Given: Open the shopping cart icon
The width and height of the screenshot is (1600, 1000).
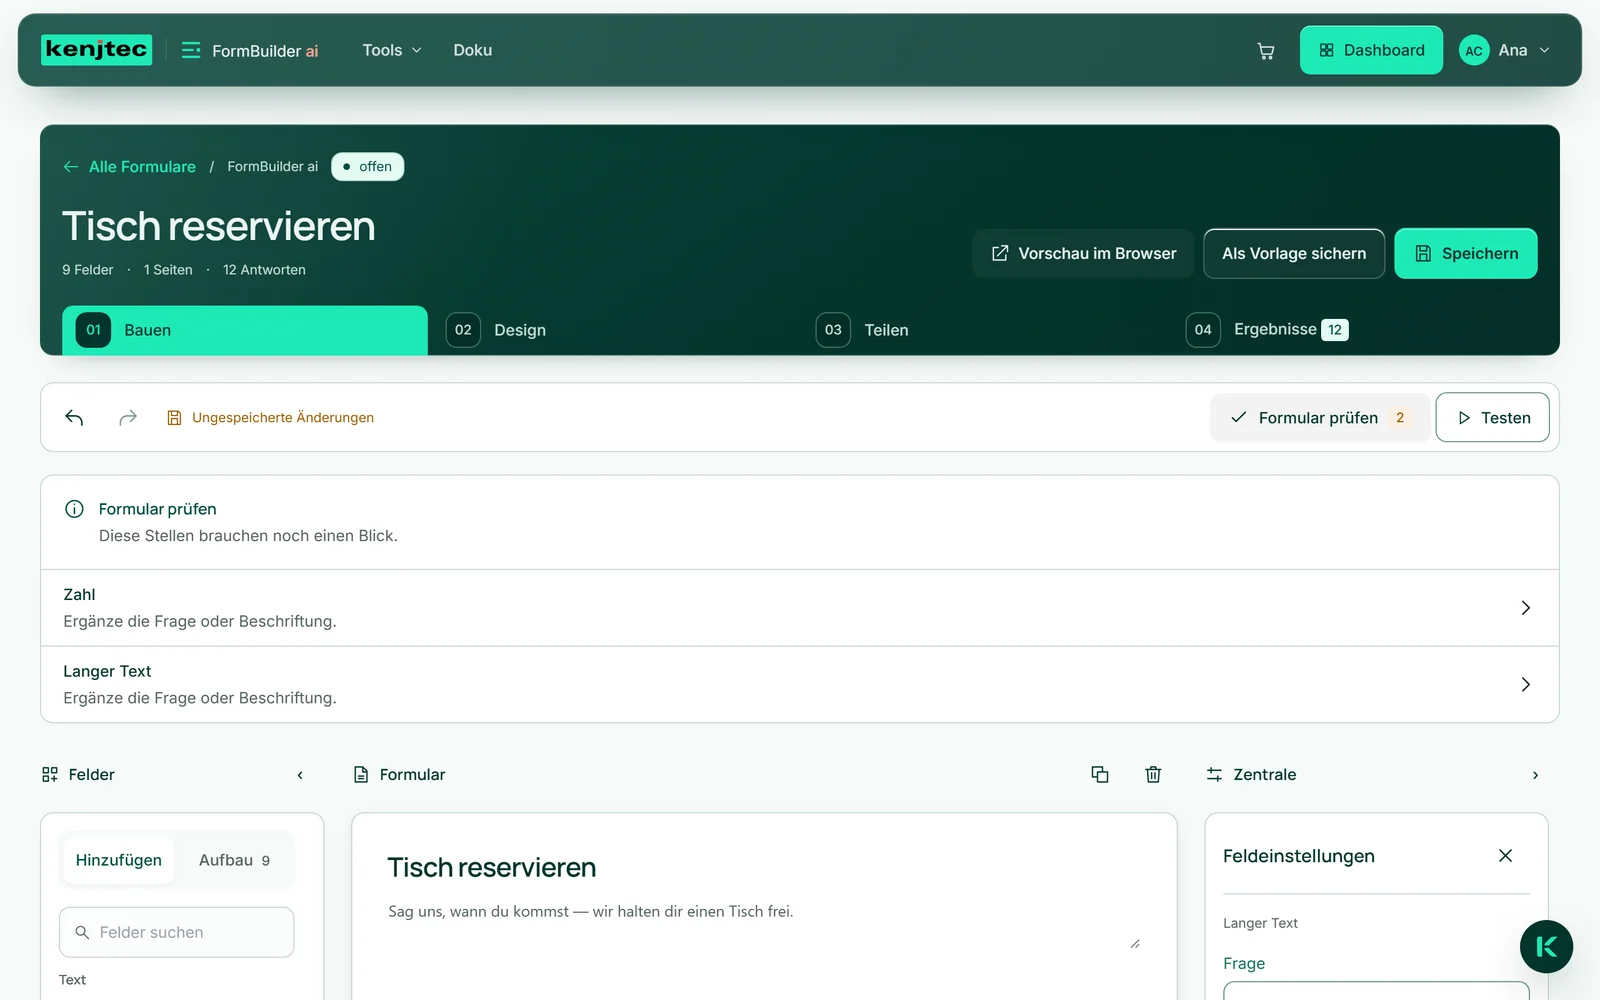Looking at the screenshot, I should tap(1265, 51).
